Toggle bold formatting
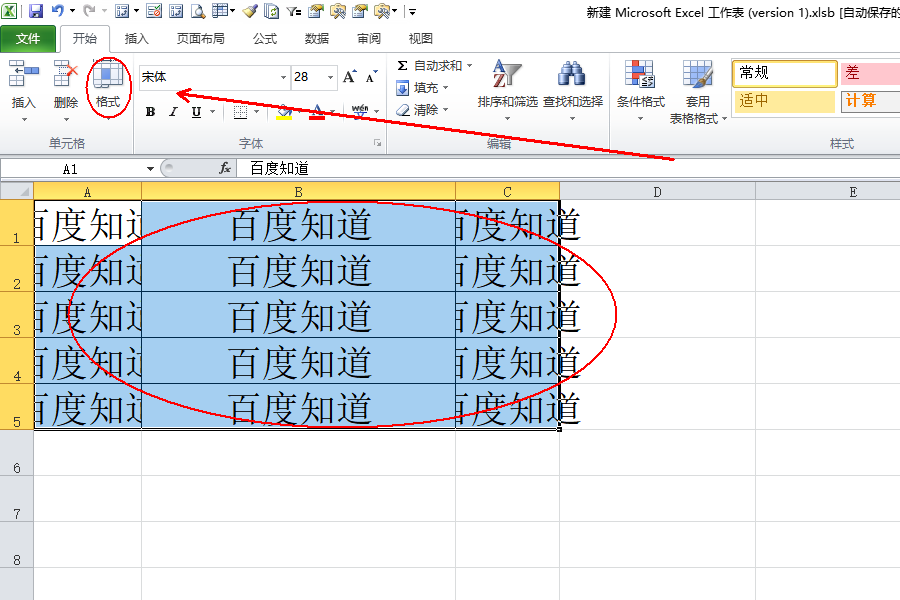 150,112
